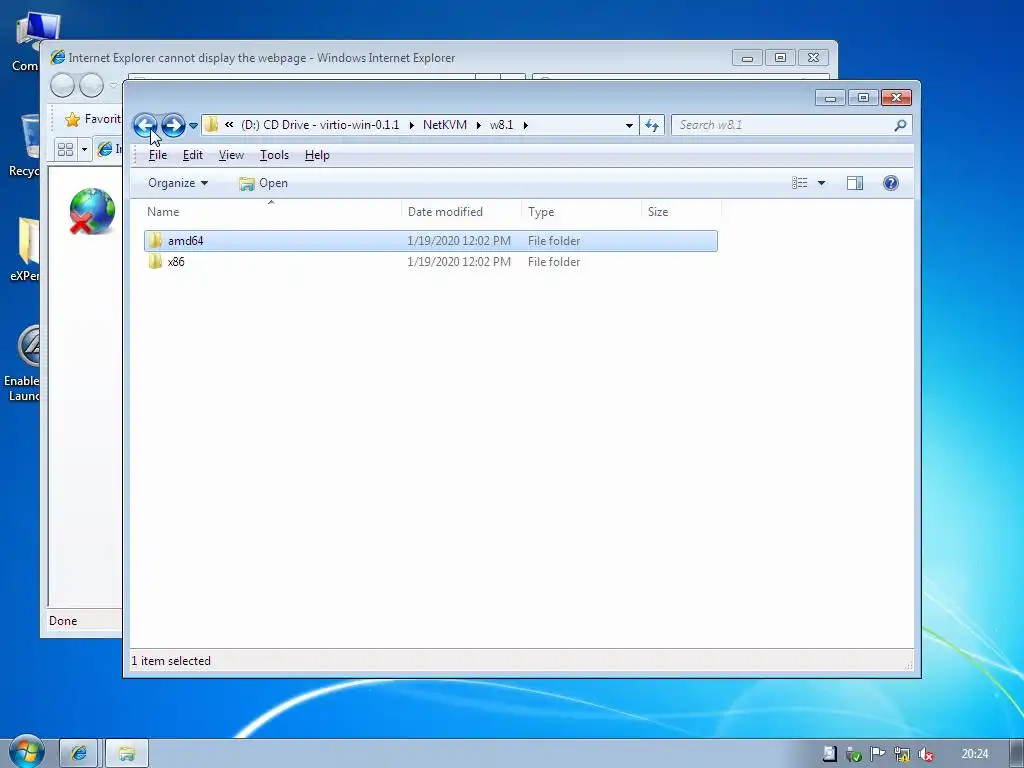The width and height of the screenshot is (1024, 768).
Task: Open Favorites in Internet Explorer
Action: [91, 119]
